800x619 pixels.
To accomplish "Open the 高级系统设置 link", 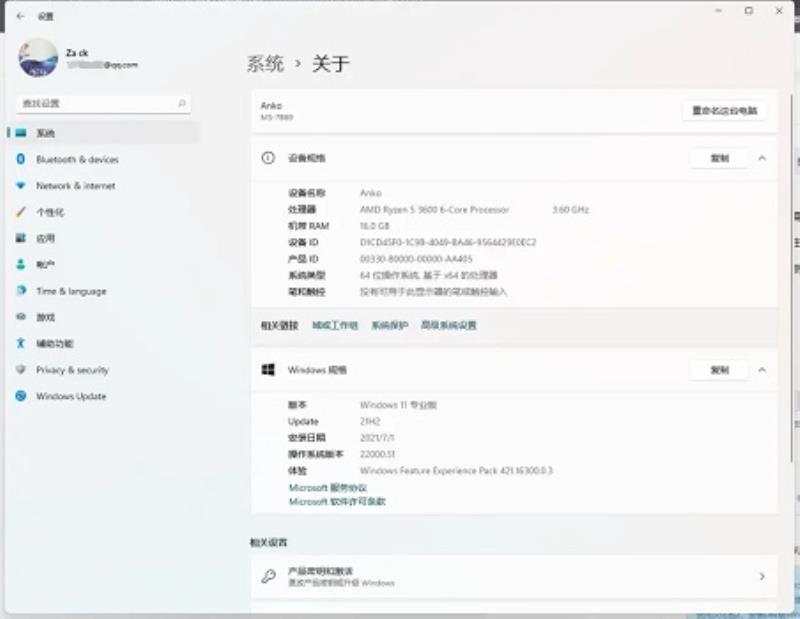I will tap(448, 325).
